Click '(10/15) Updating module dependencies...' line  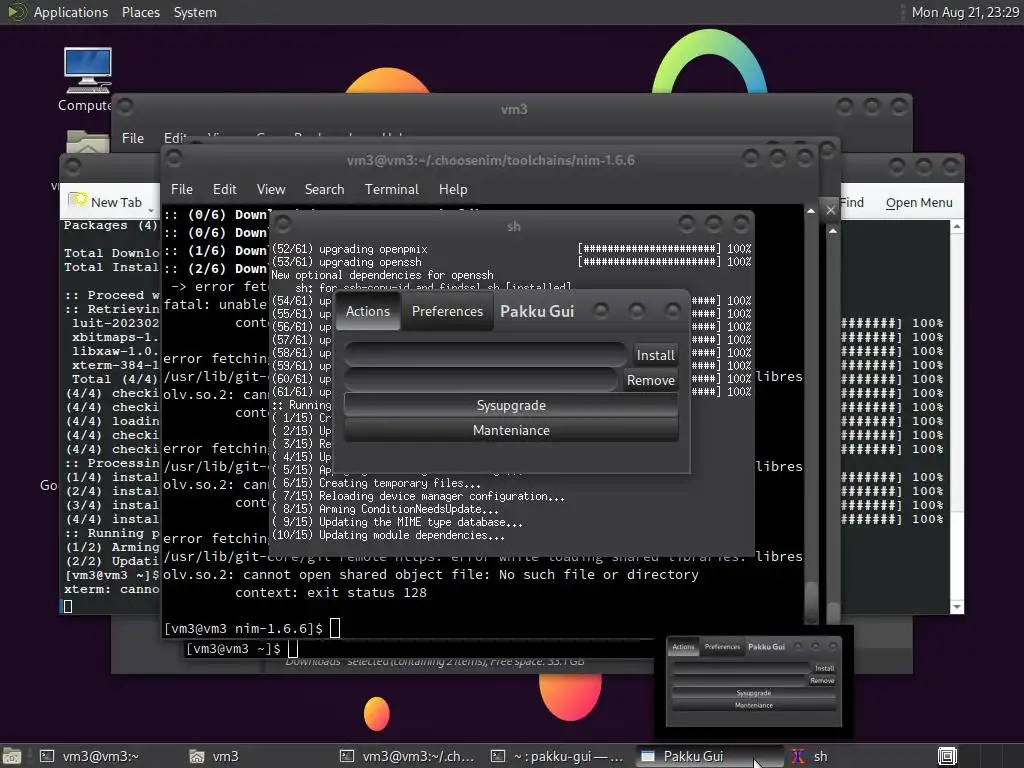tap(388, 536)
